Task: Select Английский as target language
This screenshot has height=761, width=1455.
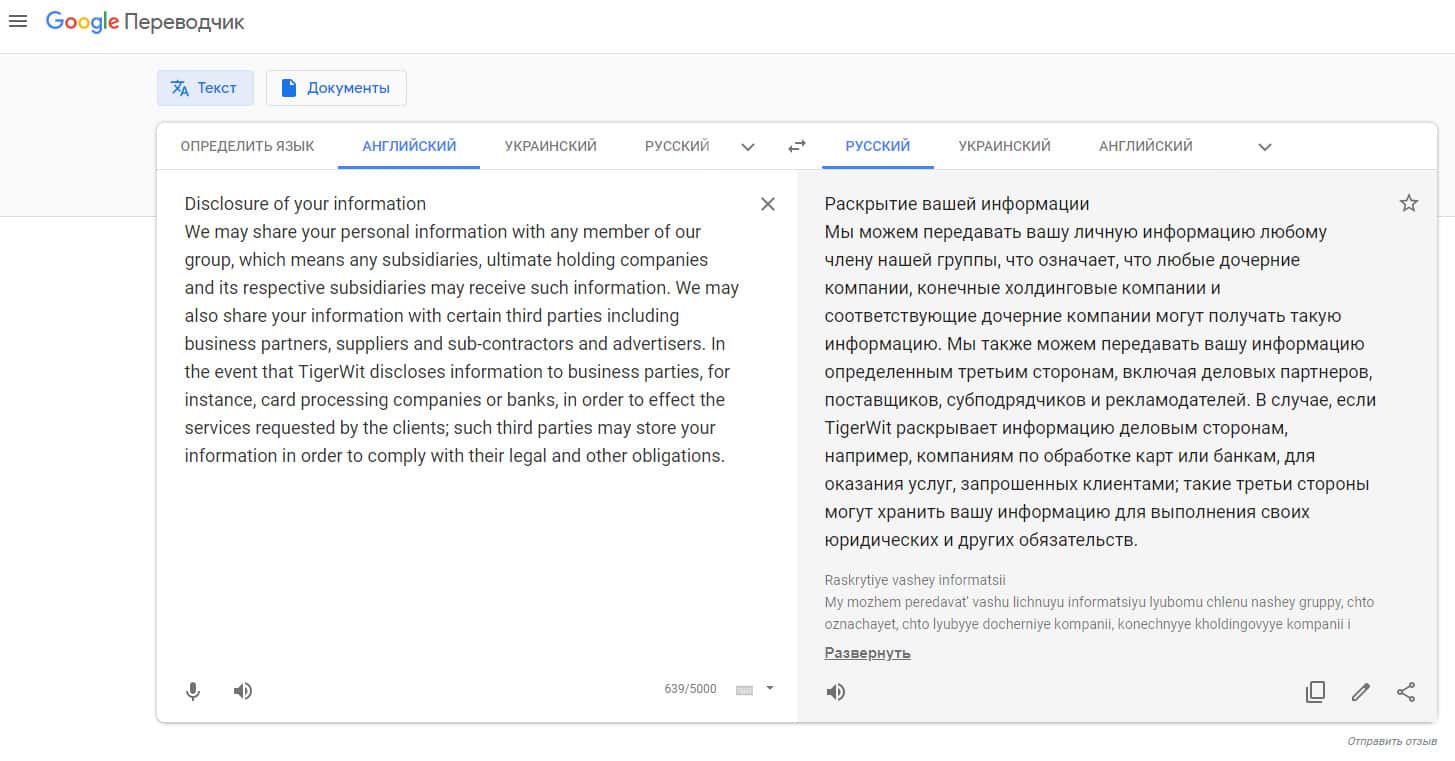Action: click(1145, 146)
